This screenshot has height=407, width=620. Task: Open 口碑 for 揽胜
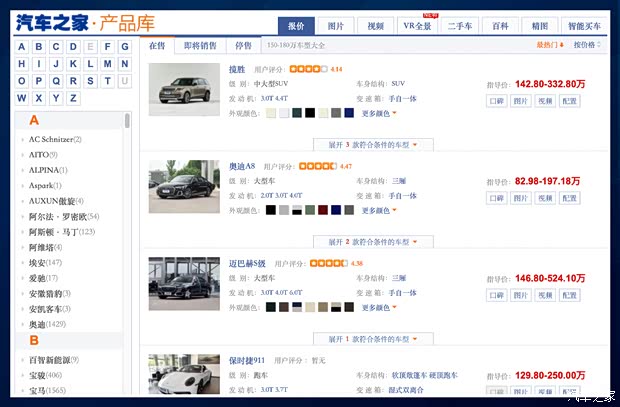coord(497,101)
